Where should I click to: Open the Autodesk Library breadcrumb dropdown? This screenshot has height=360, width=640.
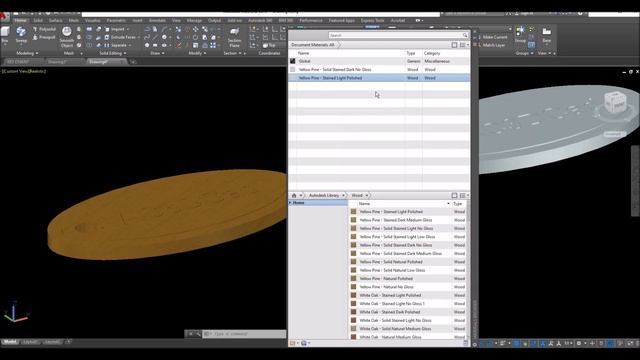[x=344, y=196]
